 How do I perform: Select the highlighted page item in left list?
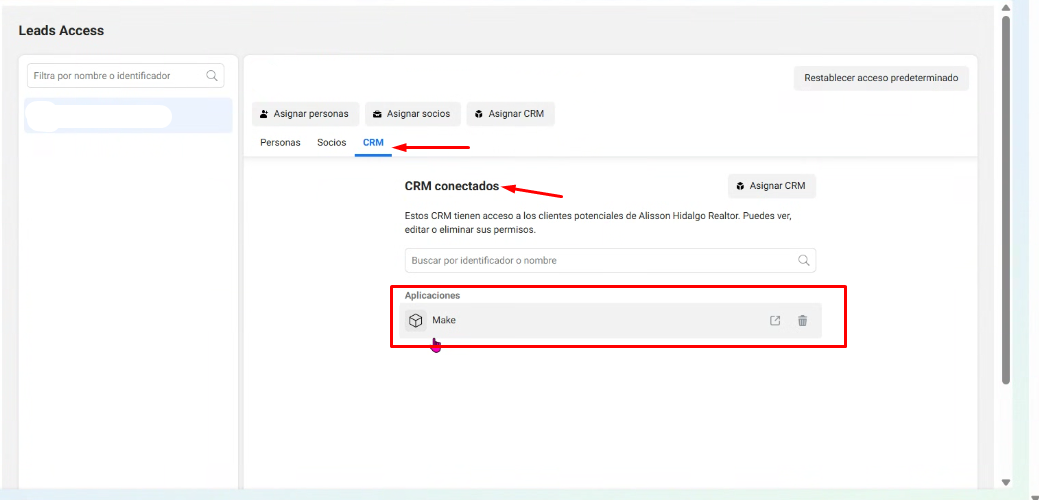click(x=129, y=116)
